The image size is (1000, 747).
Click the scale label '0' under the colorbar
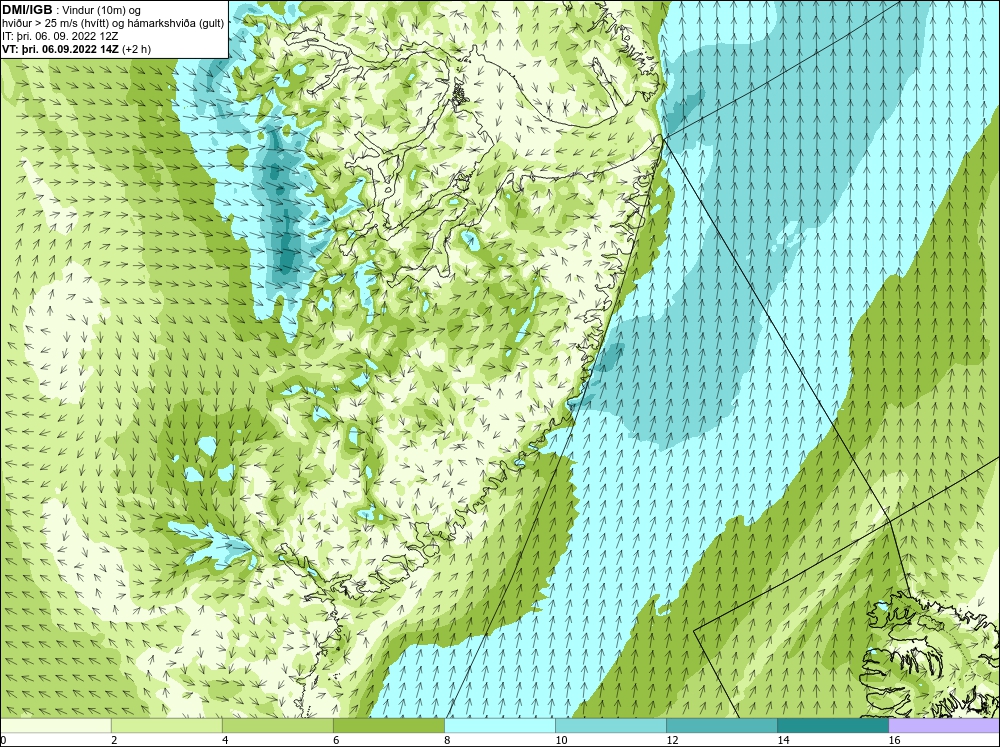point(4,740)
